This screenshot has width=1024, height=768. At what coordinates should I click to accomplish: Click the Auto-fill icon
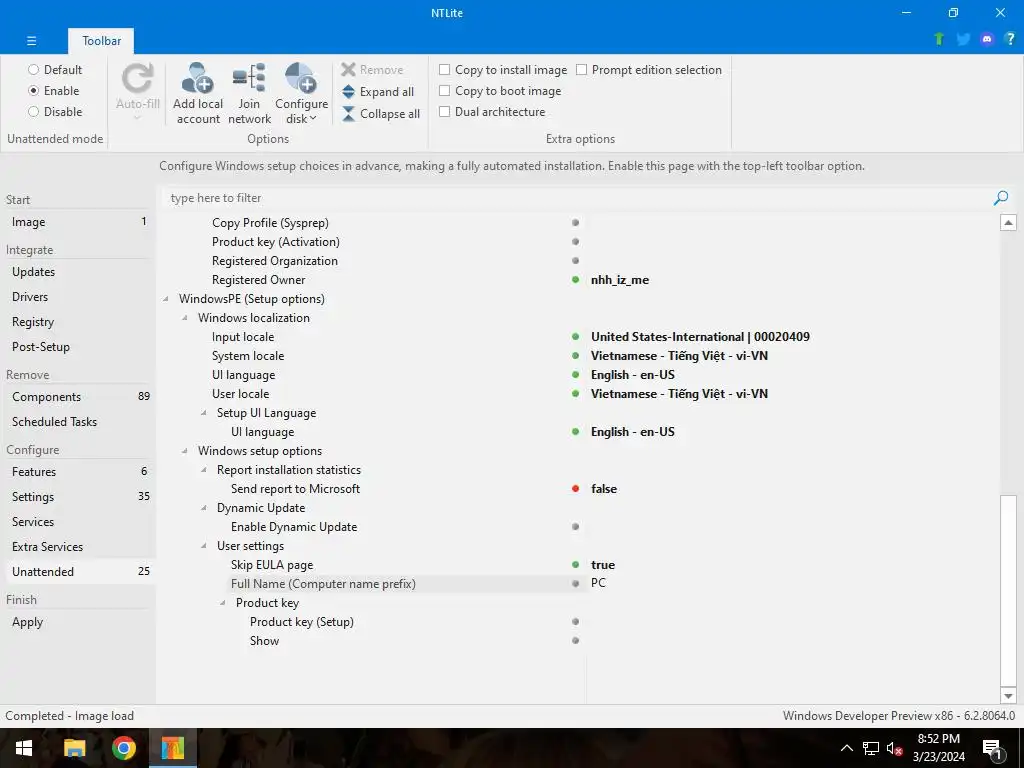[x=138, y=80]
